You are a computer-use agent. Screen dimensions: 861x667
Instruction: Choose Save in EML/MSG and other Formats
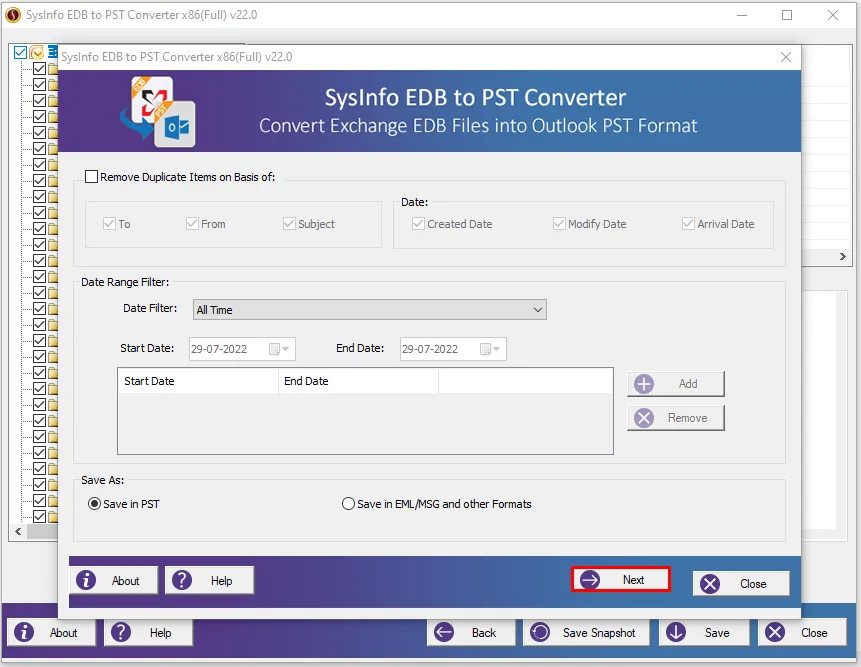click(349, 504)
